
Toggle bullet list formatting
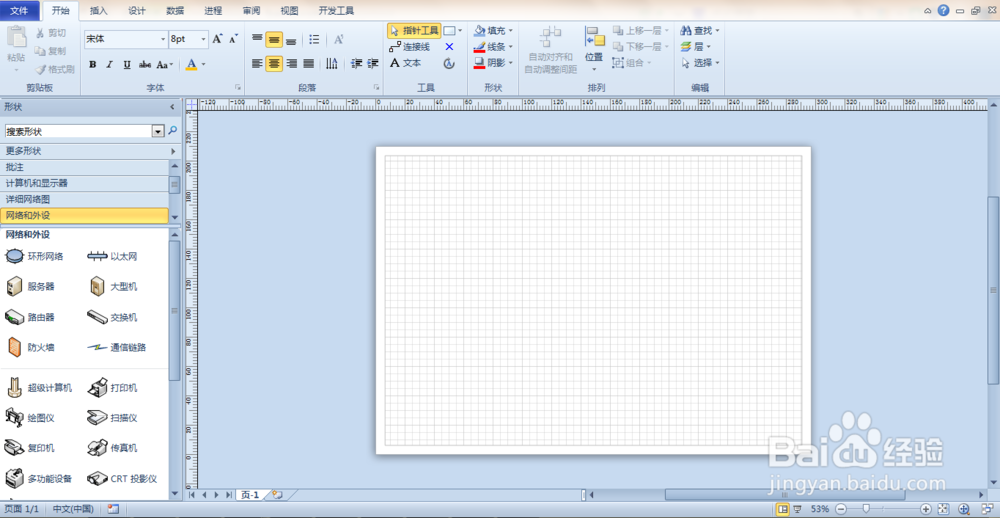[x=314, y=40]
